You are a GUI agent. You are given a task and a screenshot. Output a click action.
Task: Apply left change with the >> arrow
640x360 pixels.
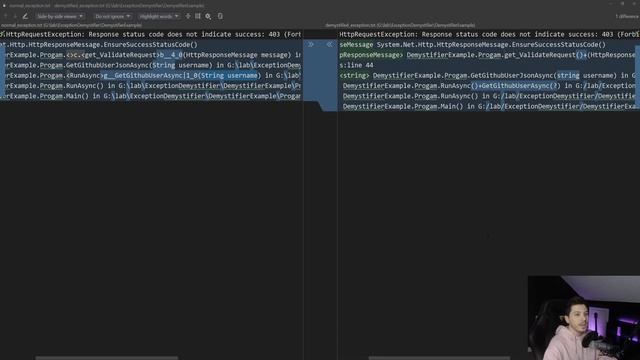pos(311,44)
